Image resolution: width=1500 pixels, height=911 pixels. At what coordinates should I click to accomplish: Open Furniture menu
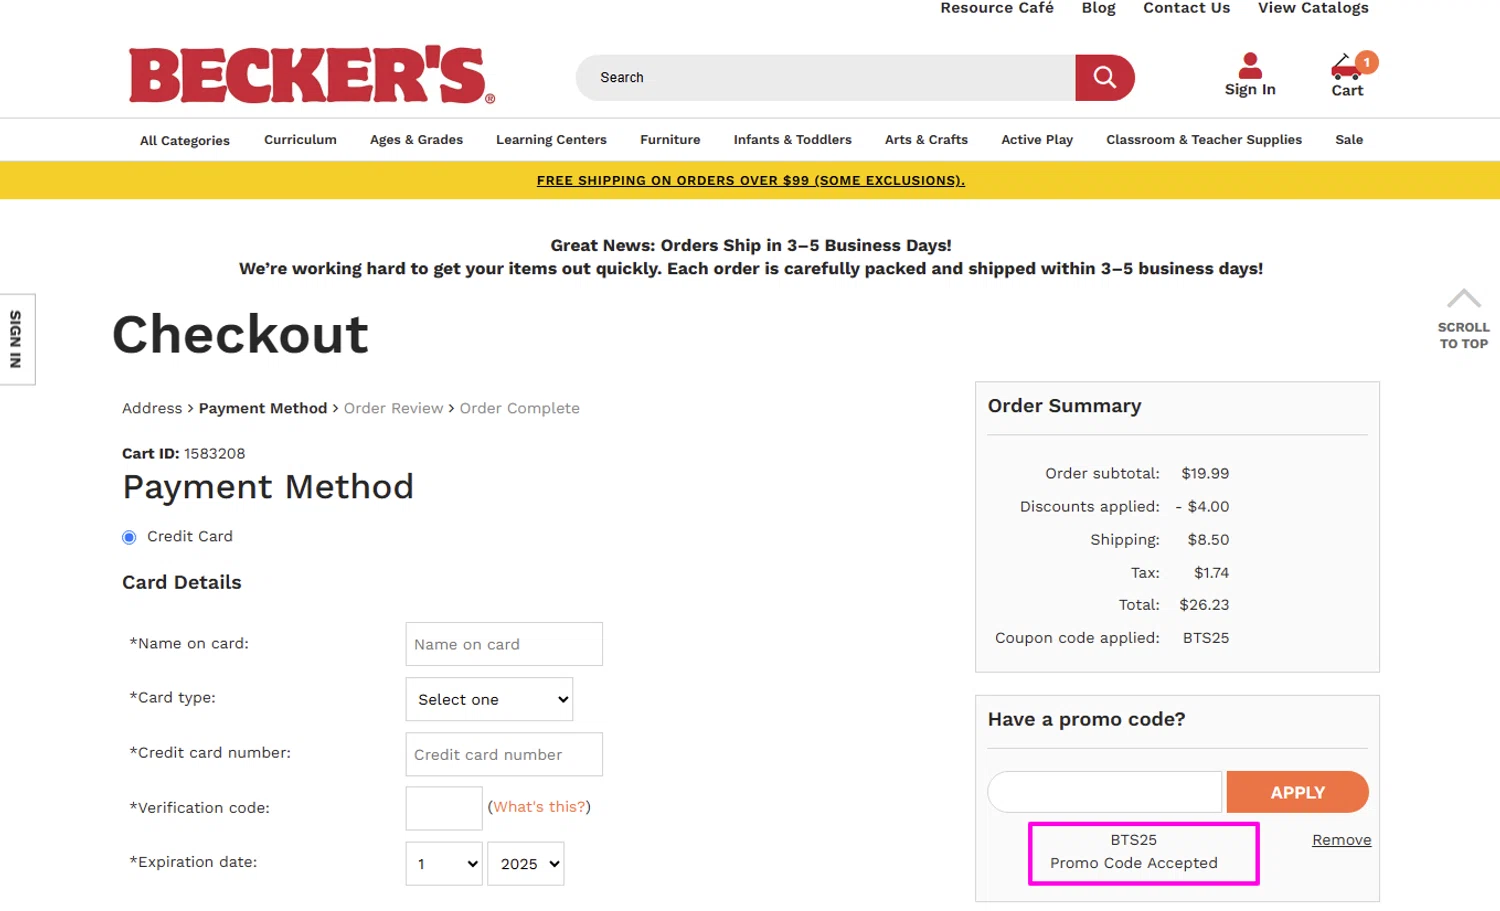coord(670,140)
